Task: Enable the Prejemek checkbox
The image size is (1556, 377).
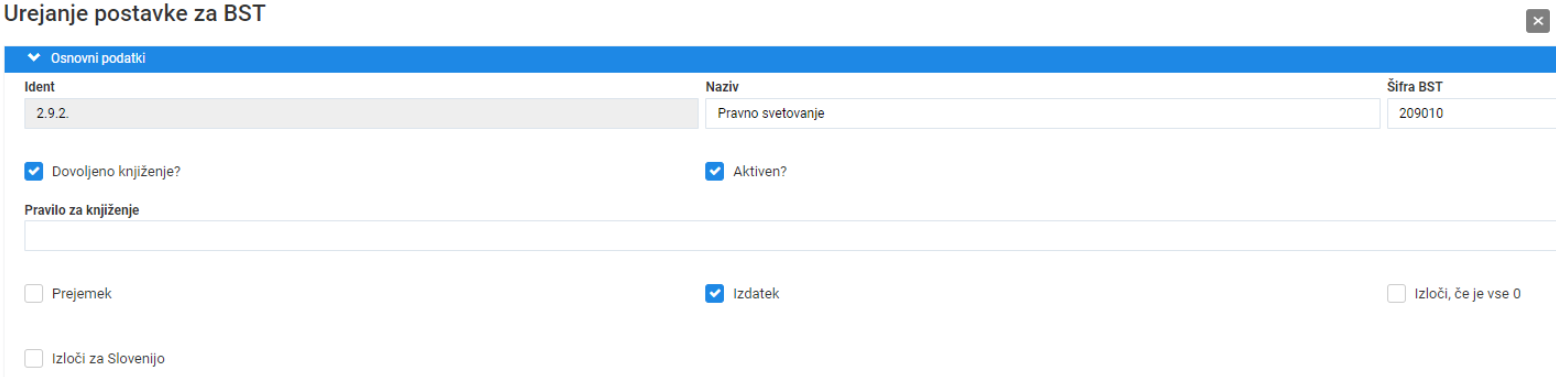Action: click(34, 293)
